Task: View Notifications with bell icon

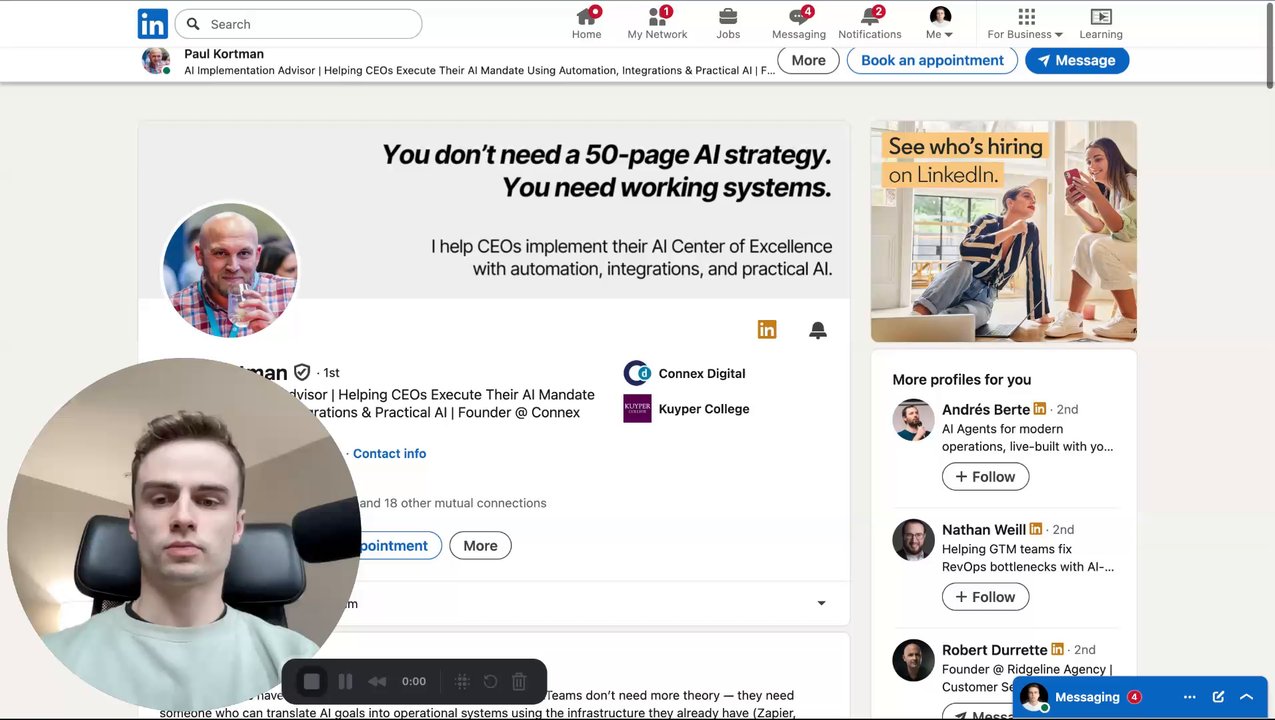Action: pyautogui.click(x=869, y=23)
